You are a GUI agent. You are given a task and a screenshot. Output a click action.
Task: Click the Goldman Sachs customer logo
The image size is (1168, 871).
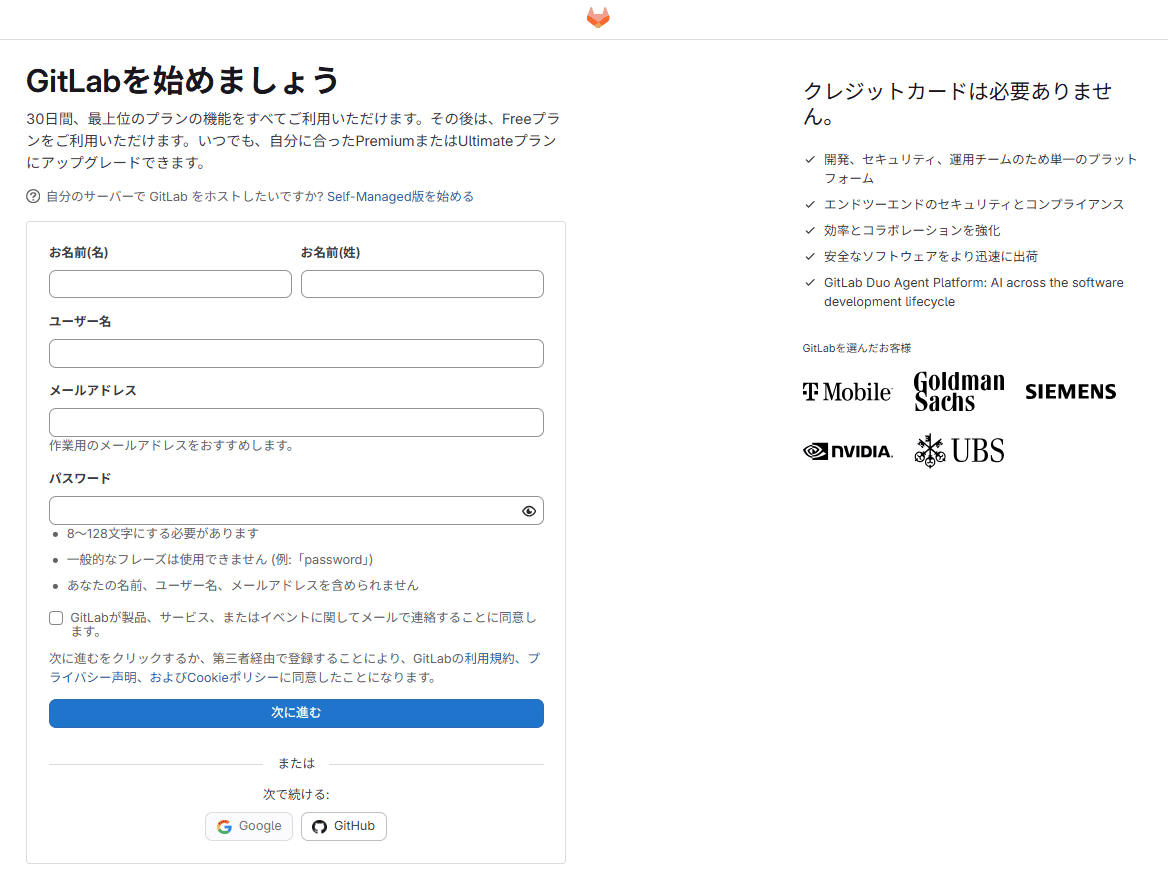point(957,391)
